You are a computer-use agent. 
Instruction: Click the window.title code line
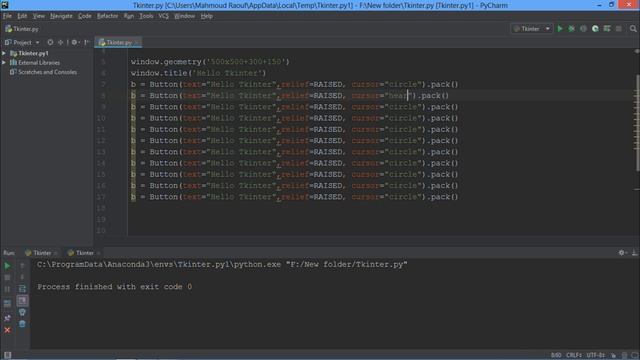pyautogui.click(x=198, y=73)
